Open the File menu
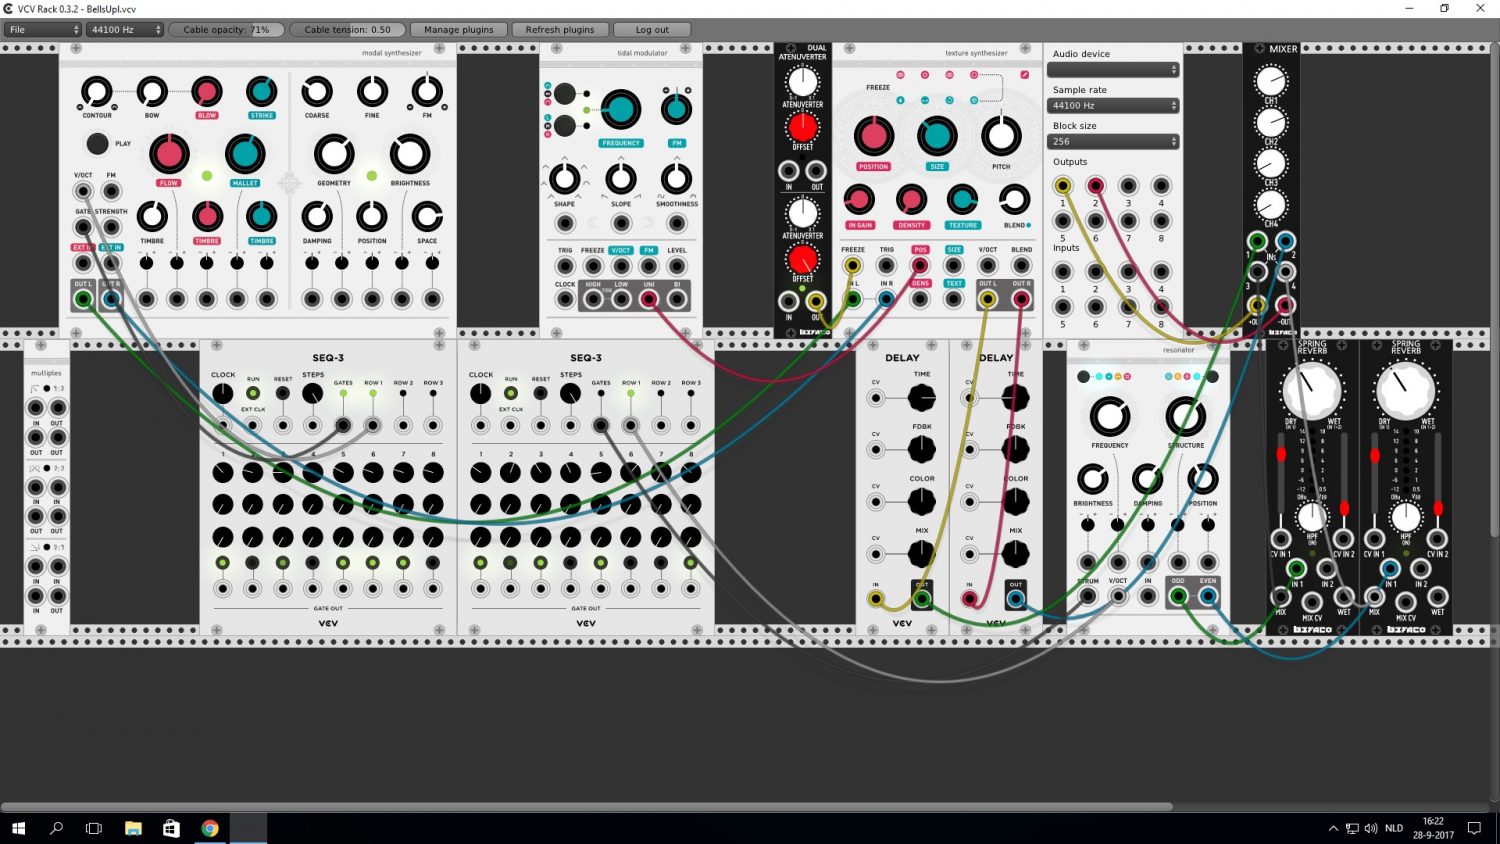The width and height of the screenshot is (1500, 844). coord(43,30)
